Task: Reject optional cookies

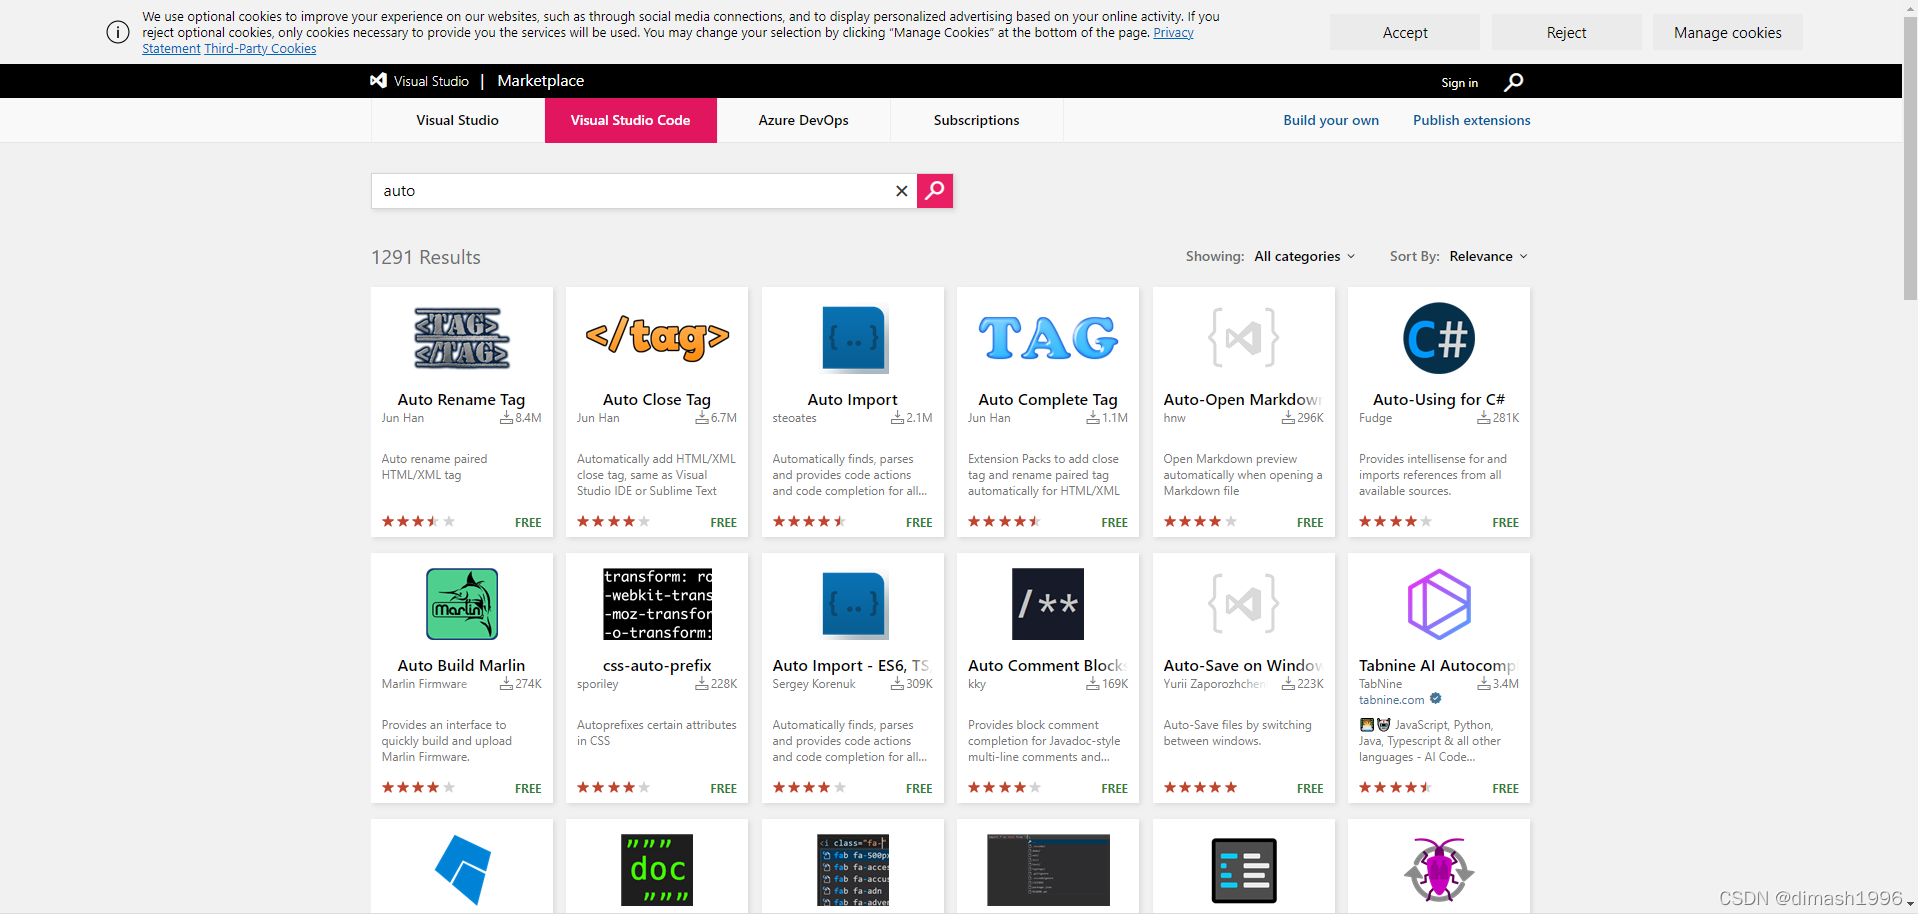Action: pyautogui.click(x=1566, y=33)
